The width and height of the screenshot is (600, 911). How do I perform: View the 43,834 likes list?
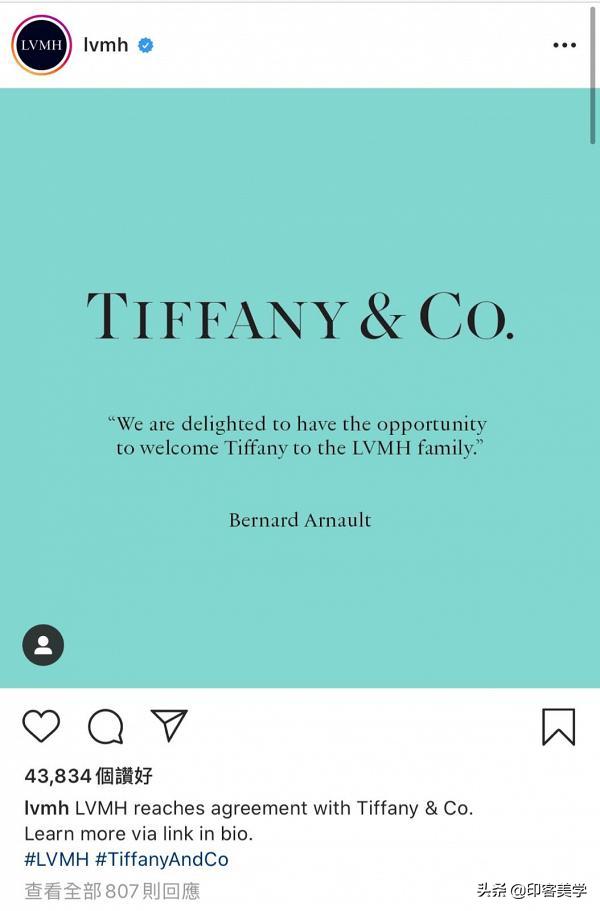(x=89, y=776)
